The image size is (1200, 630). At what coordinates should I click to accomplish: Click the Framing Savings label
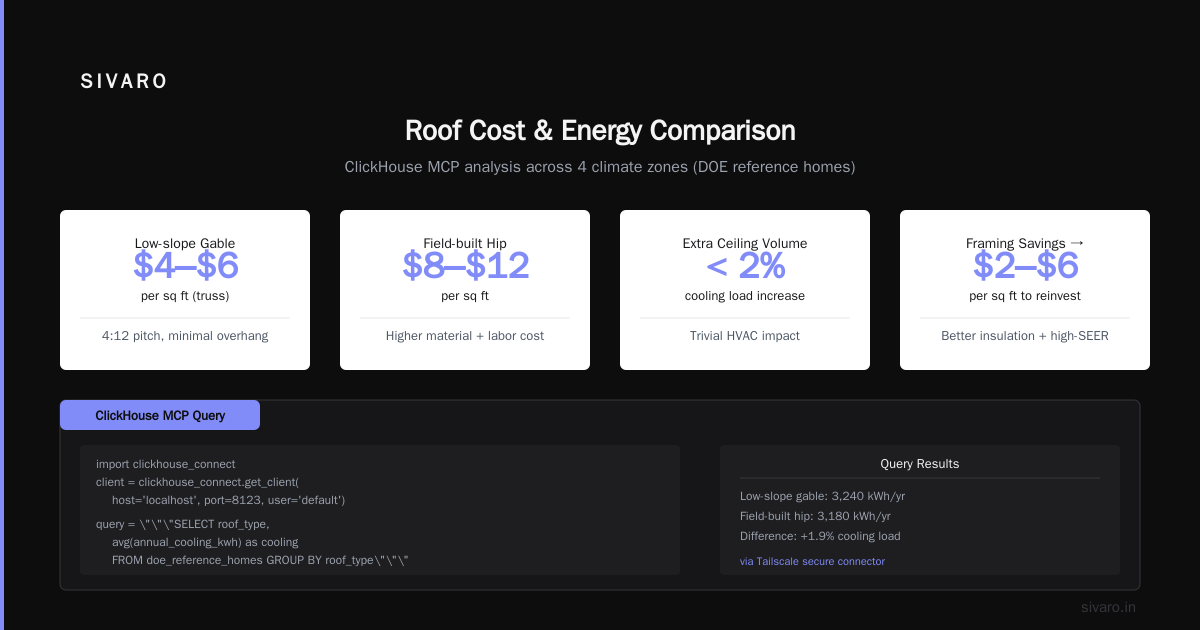1025,243
